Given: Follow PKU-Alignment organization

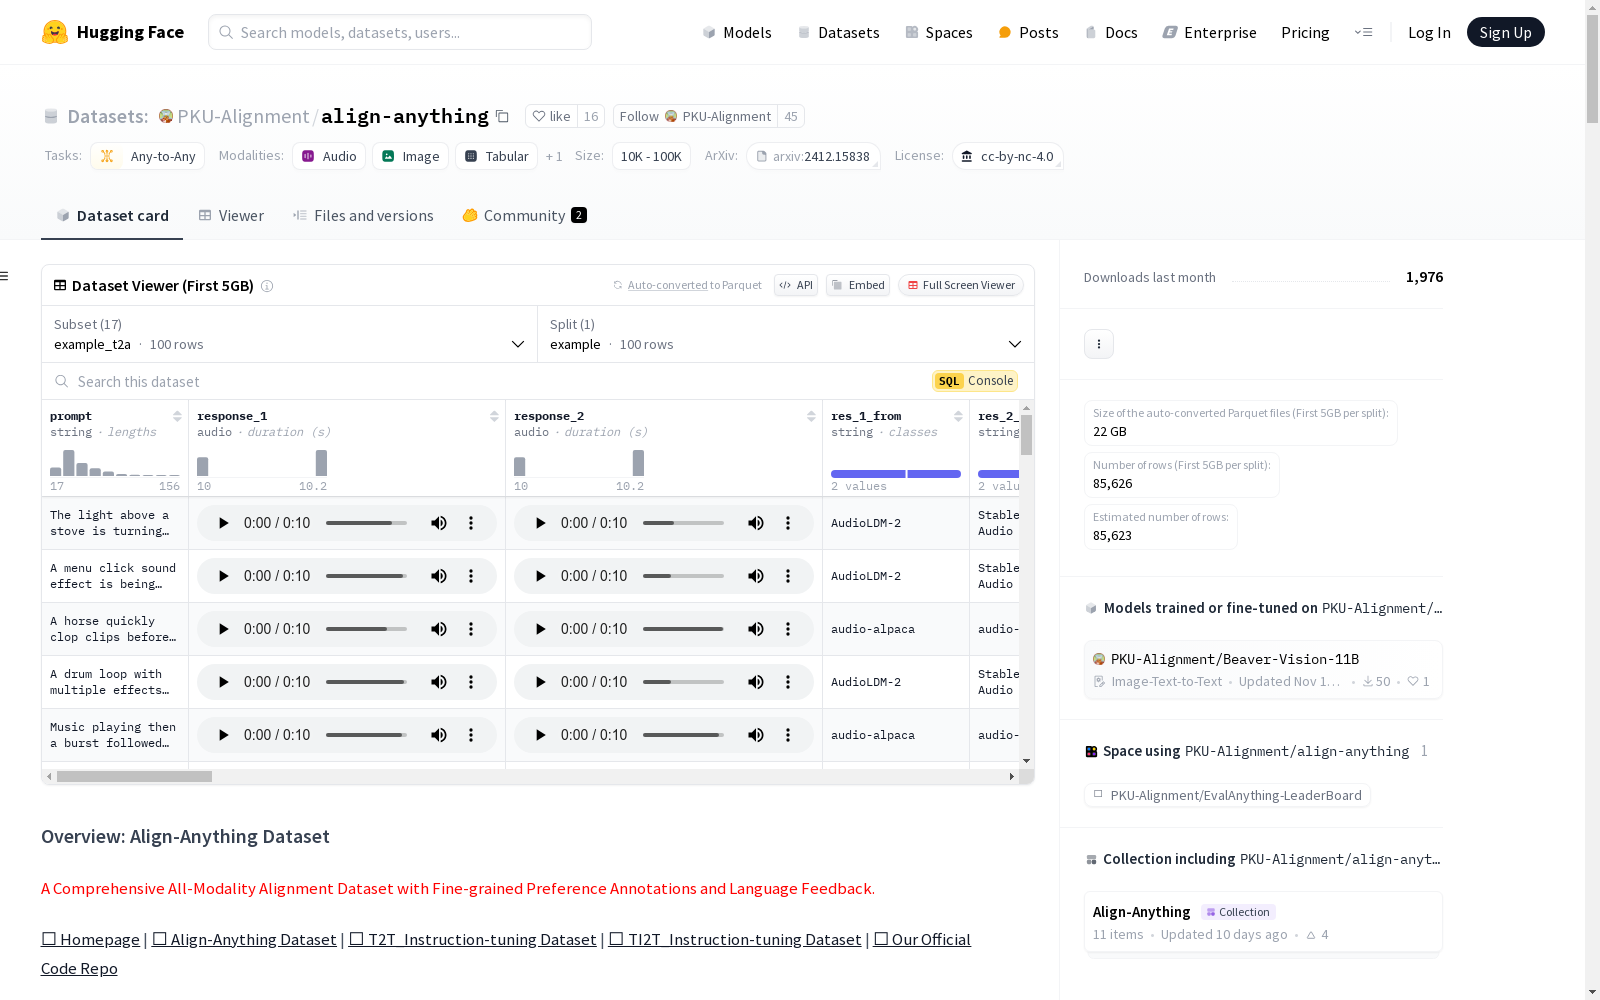Looking at the screenshot, I should 695,117.
